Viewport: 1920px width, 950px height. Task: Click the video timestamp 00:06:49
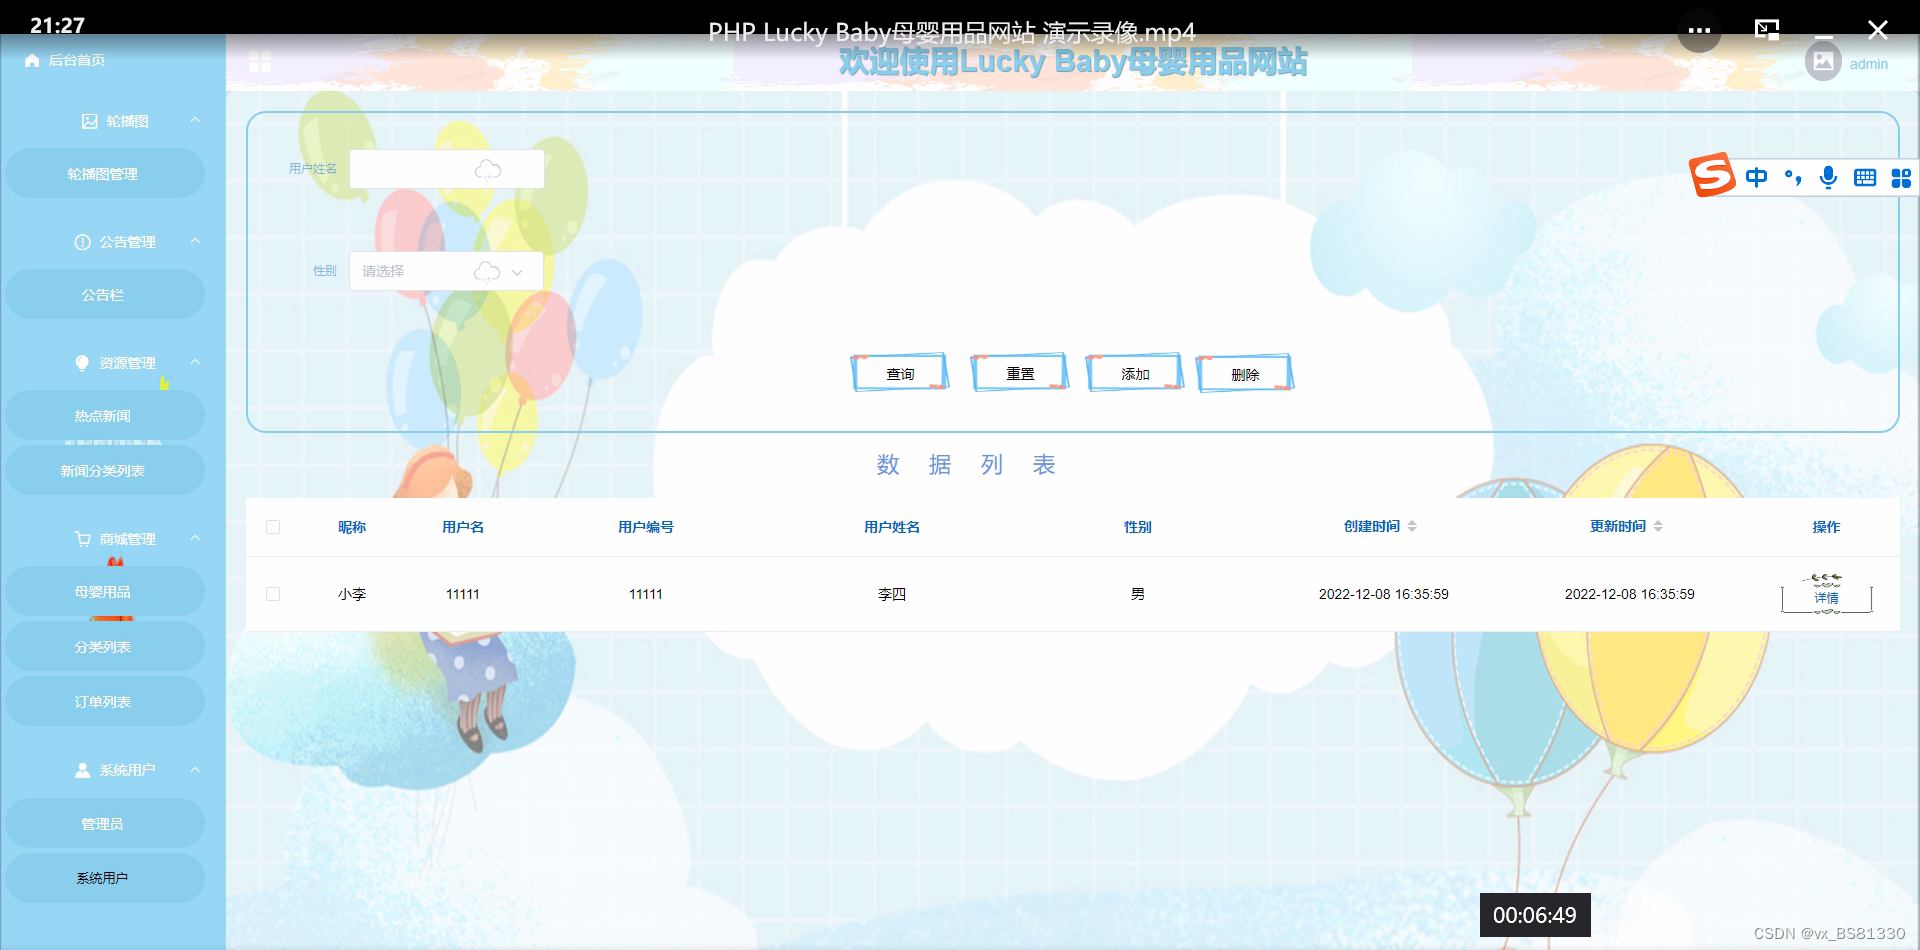click(x=1535, y=915)
